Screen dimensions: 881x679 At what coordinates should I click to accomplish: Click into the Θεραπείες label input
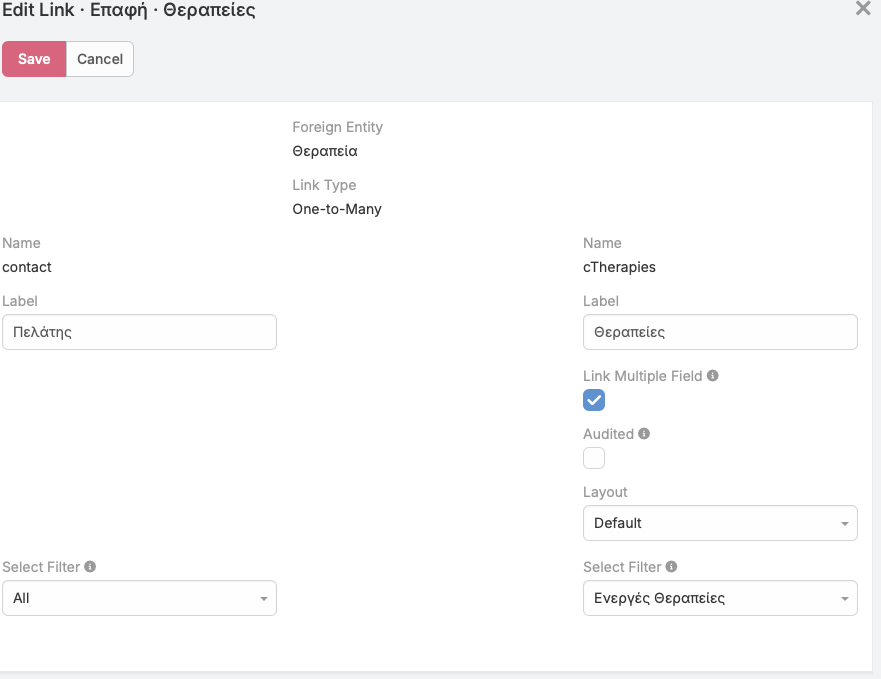pos(719,332)
